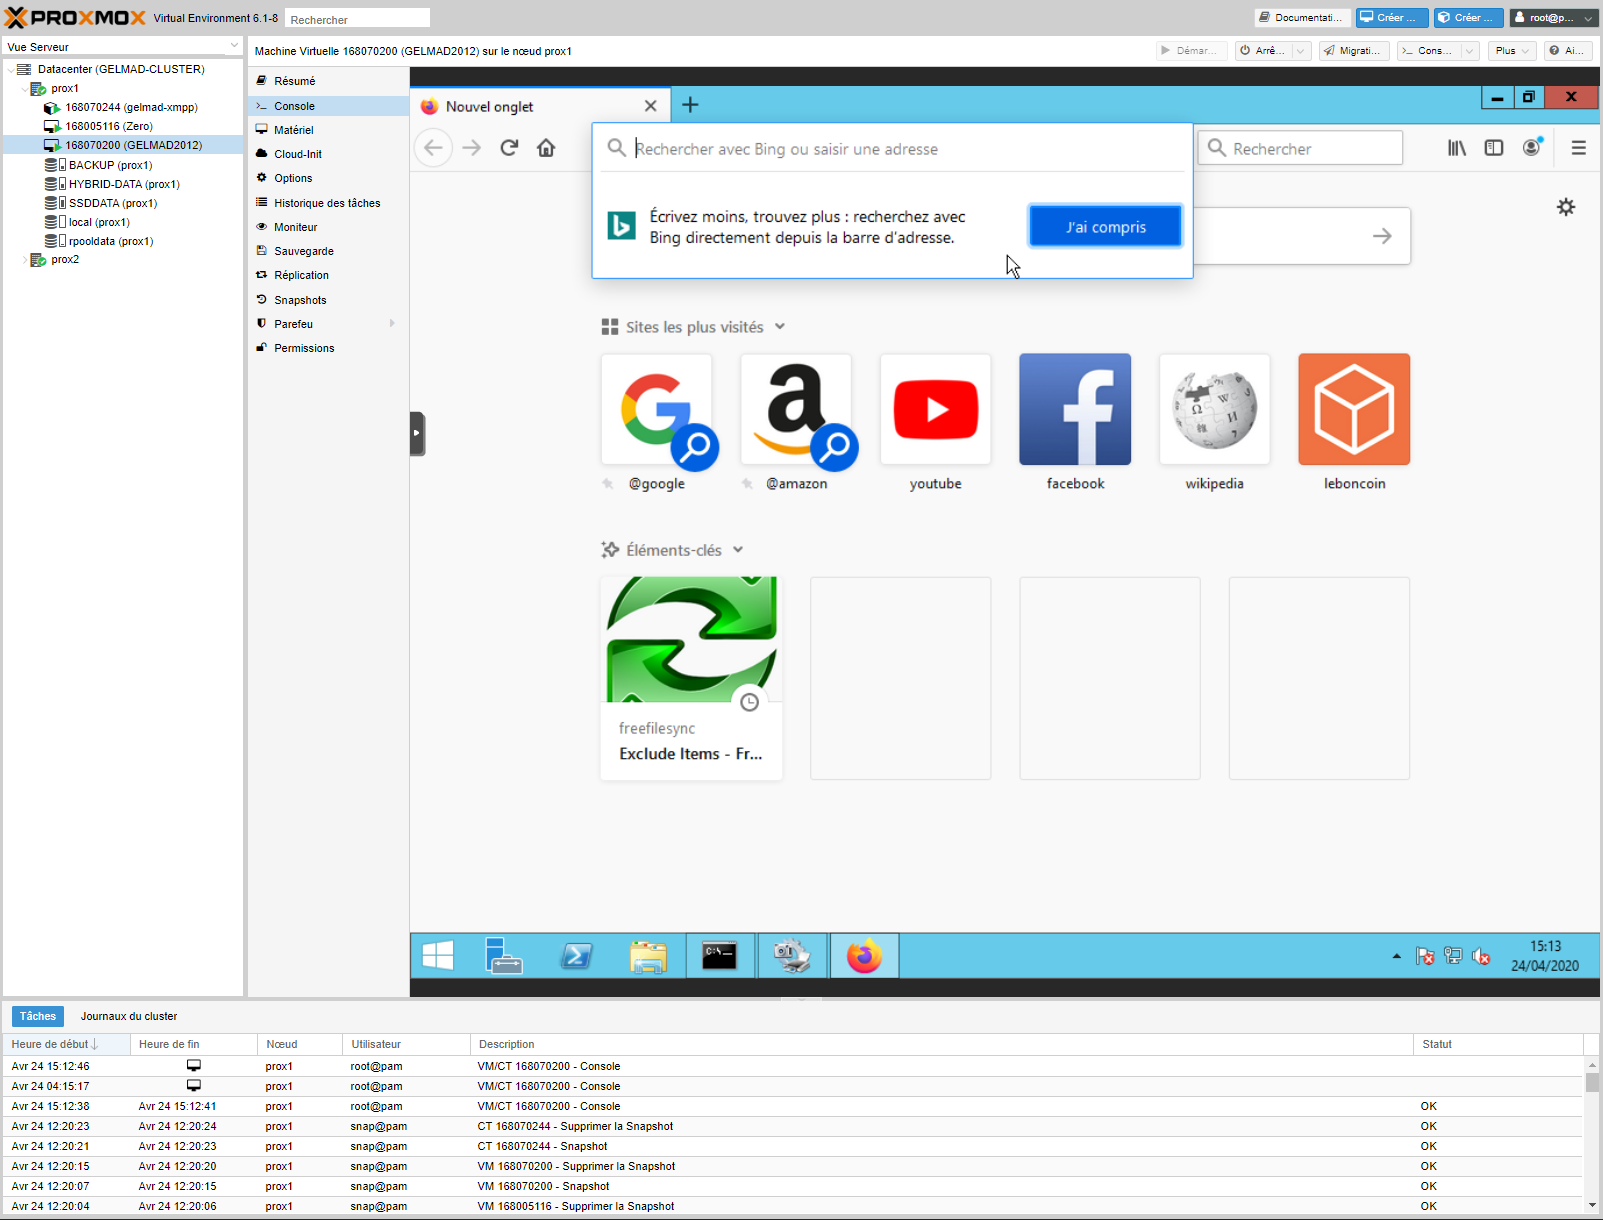Click the Documentation button
Viewport: 1603px width, 1220px height.
(x=1302, y=18)
